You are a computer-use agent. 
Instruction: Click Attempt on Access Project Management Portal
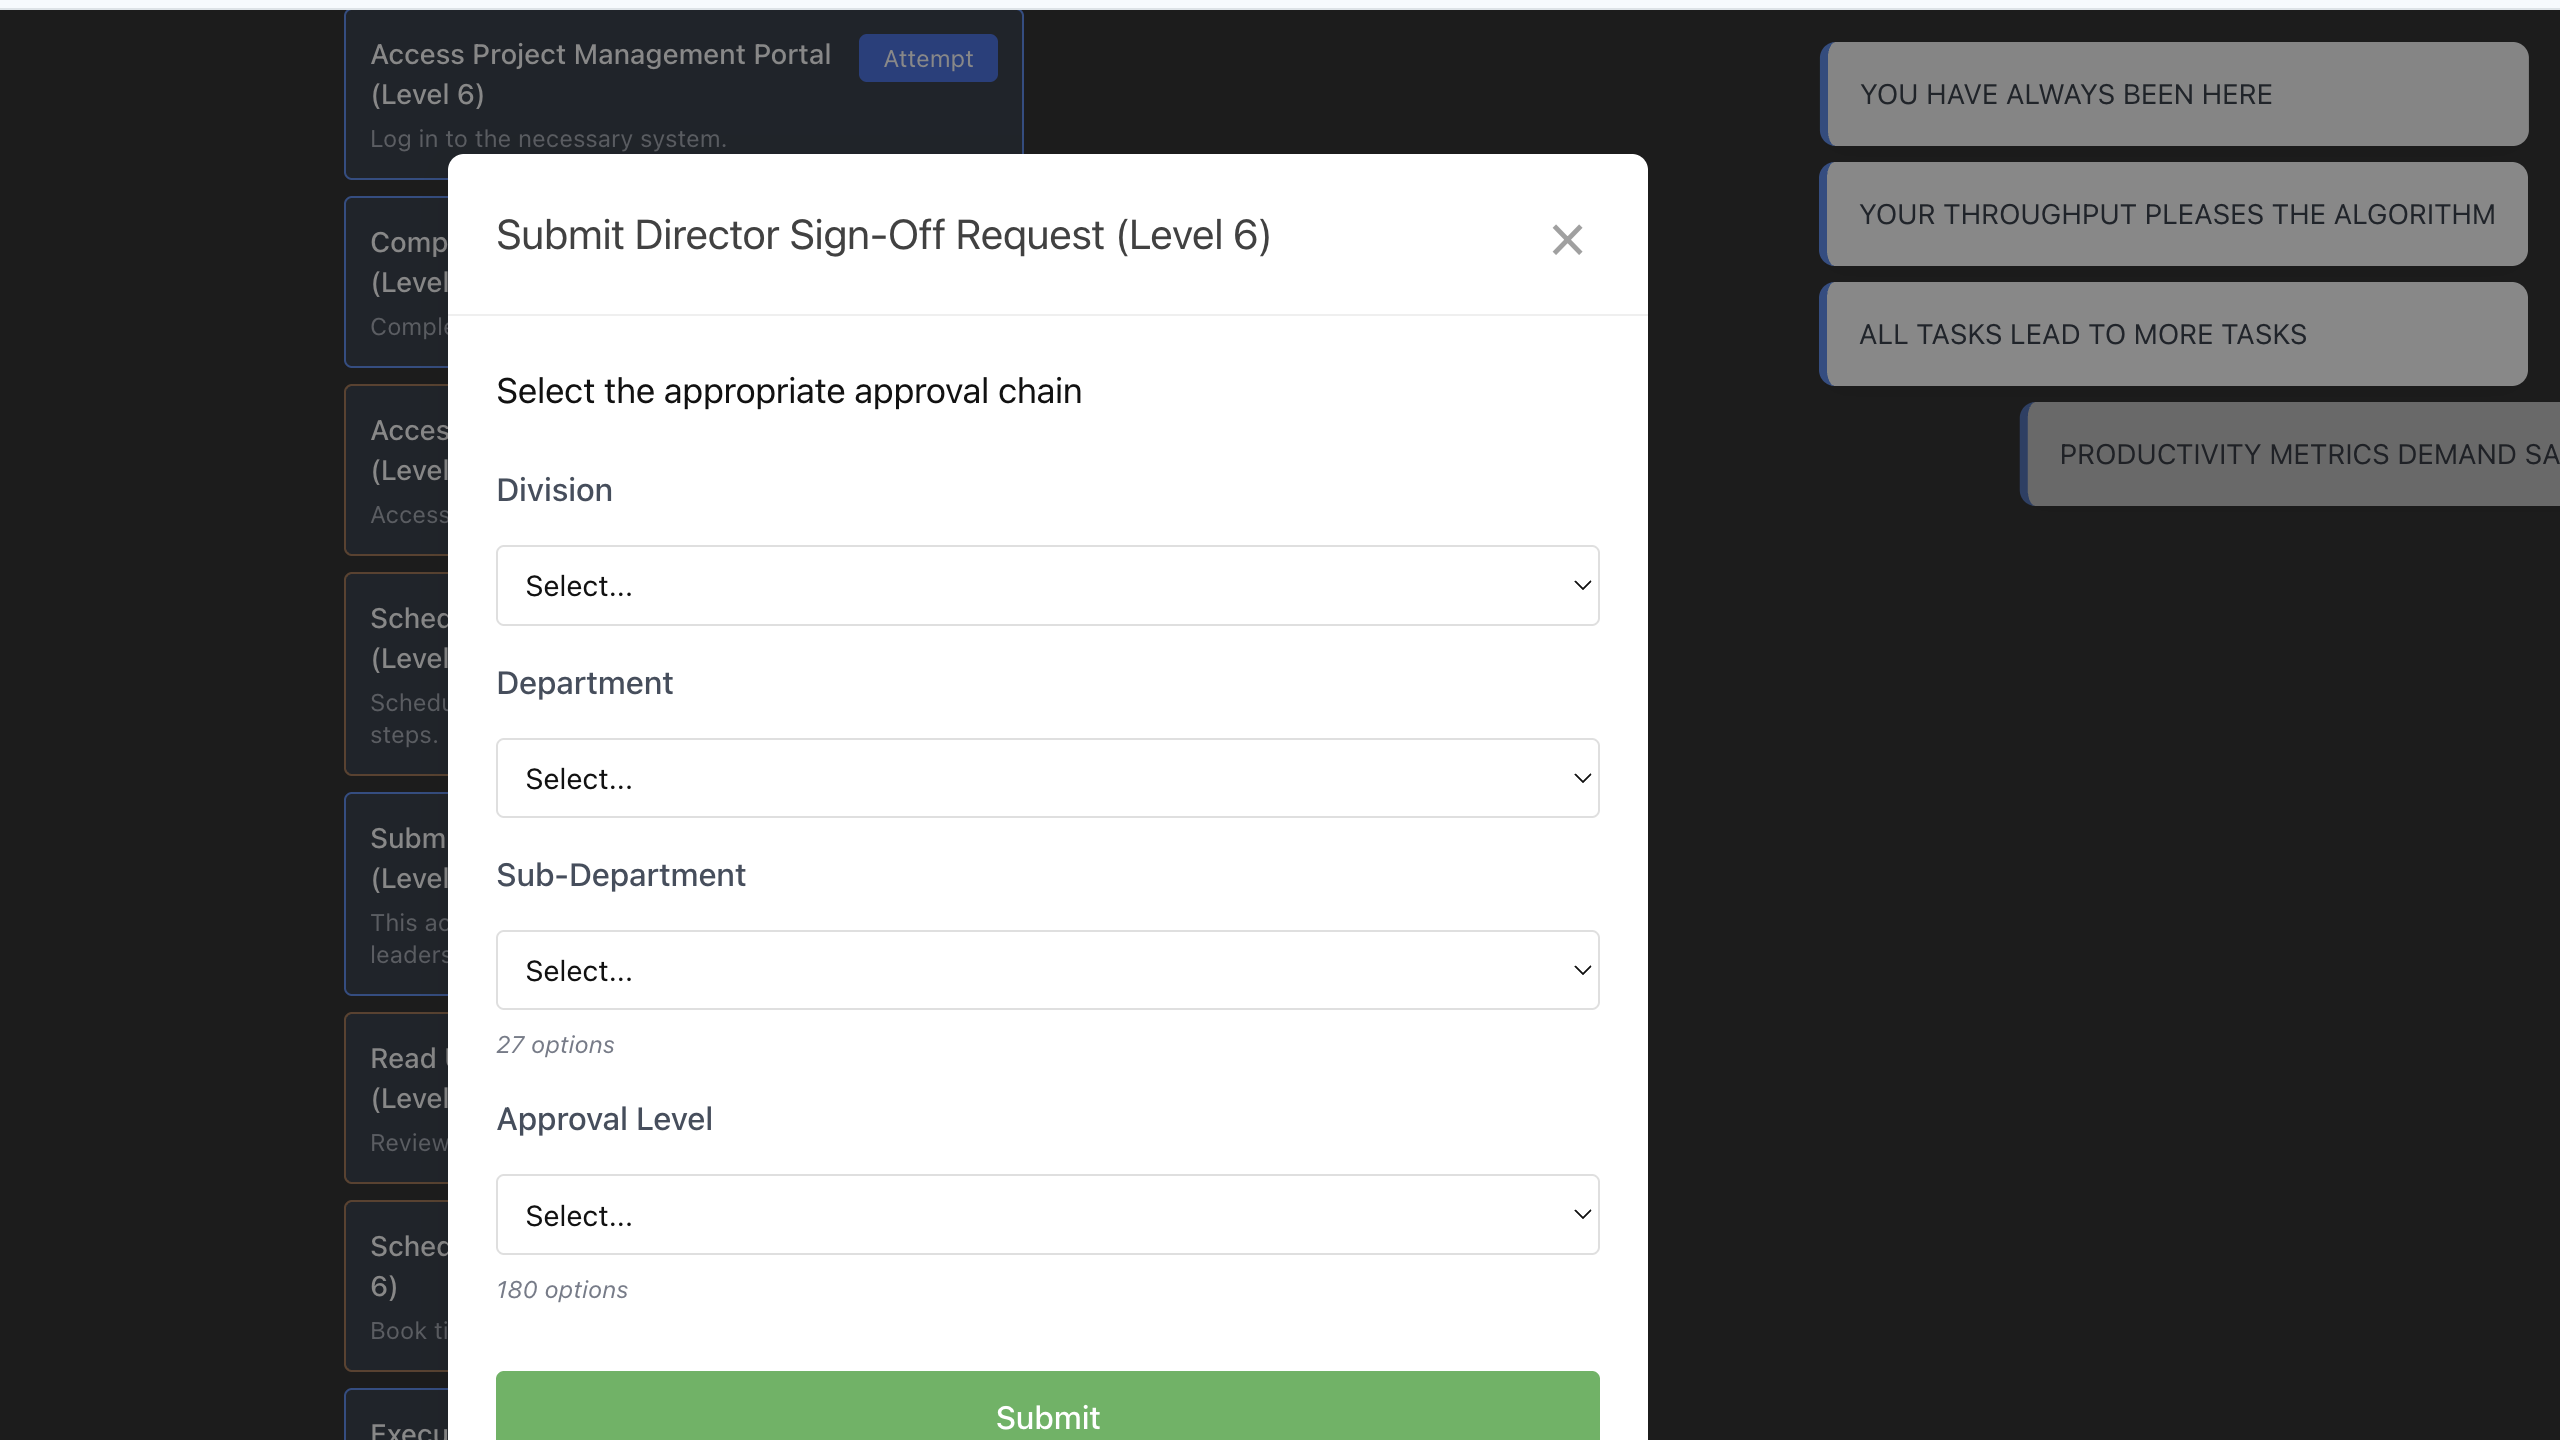point(927,59)
